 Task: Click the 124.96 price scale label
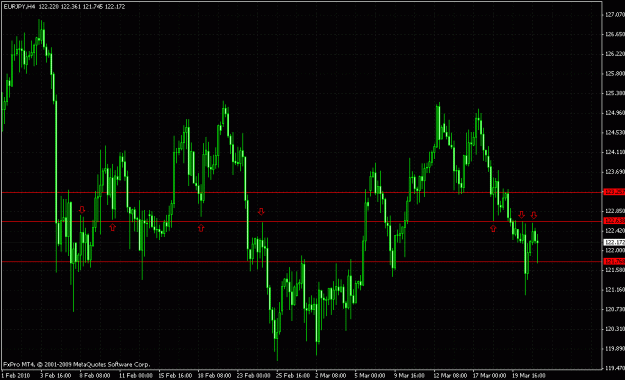click(x=615, y=113)
